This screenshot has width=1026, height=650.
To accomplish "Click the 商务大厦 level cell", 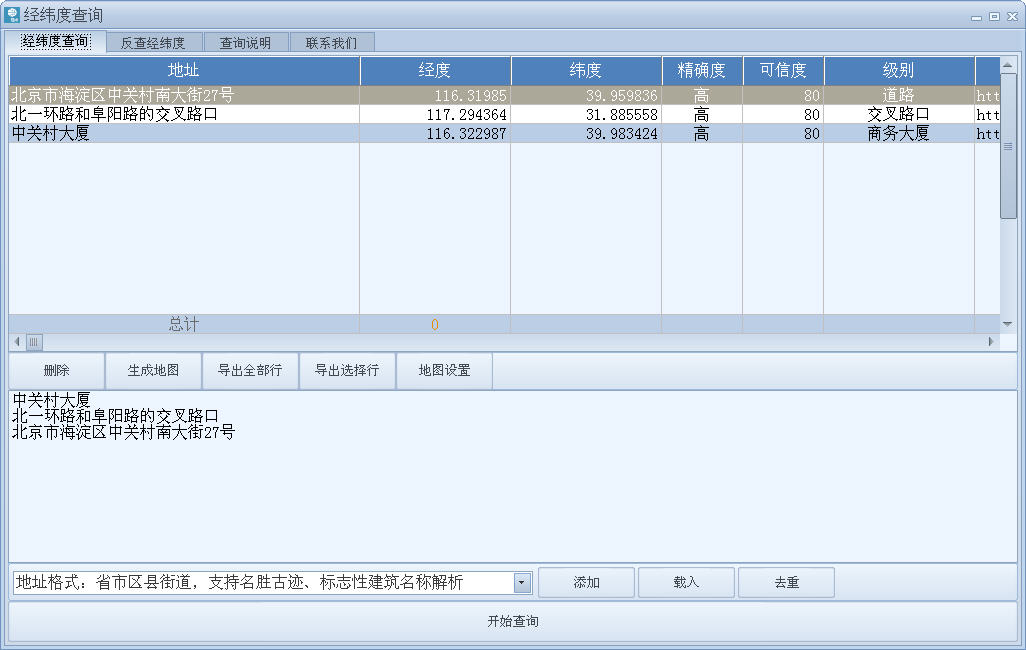I will 898,134.
